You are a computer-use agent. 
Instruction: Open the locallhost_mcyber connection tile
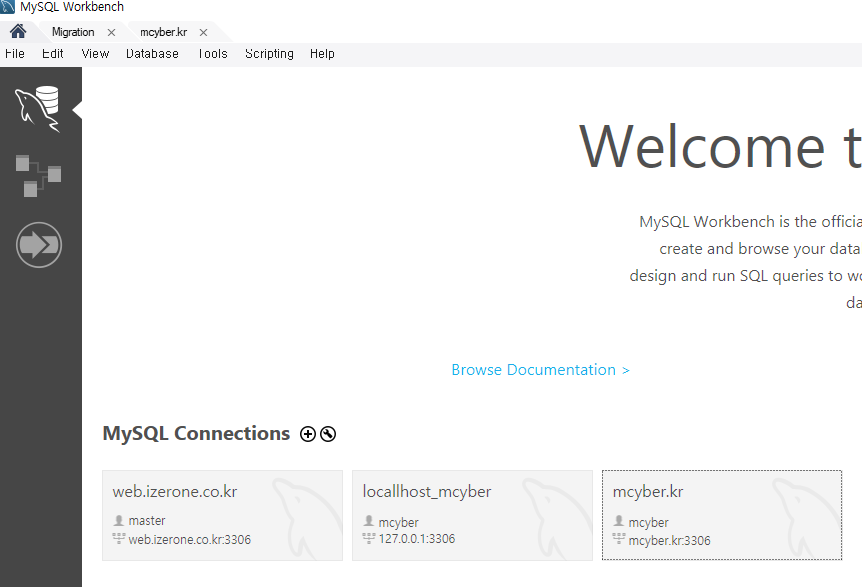[x=472, y=516]
